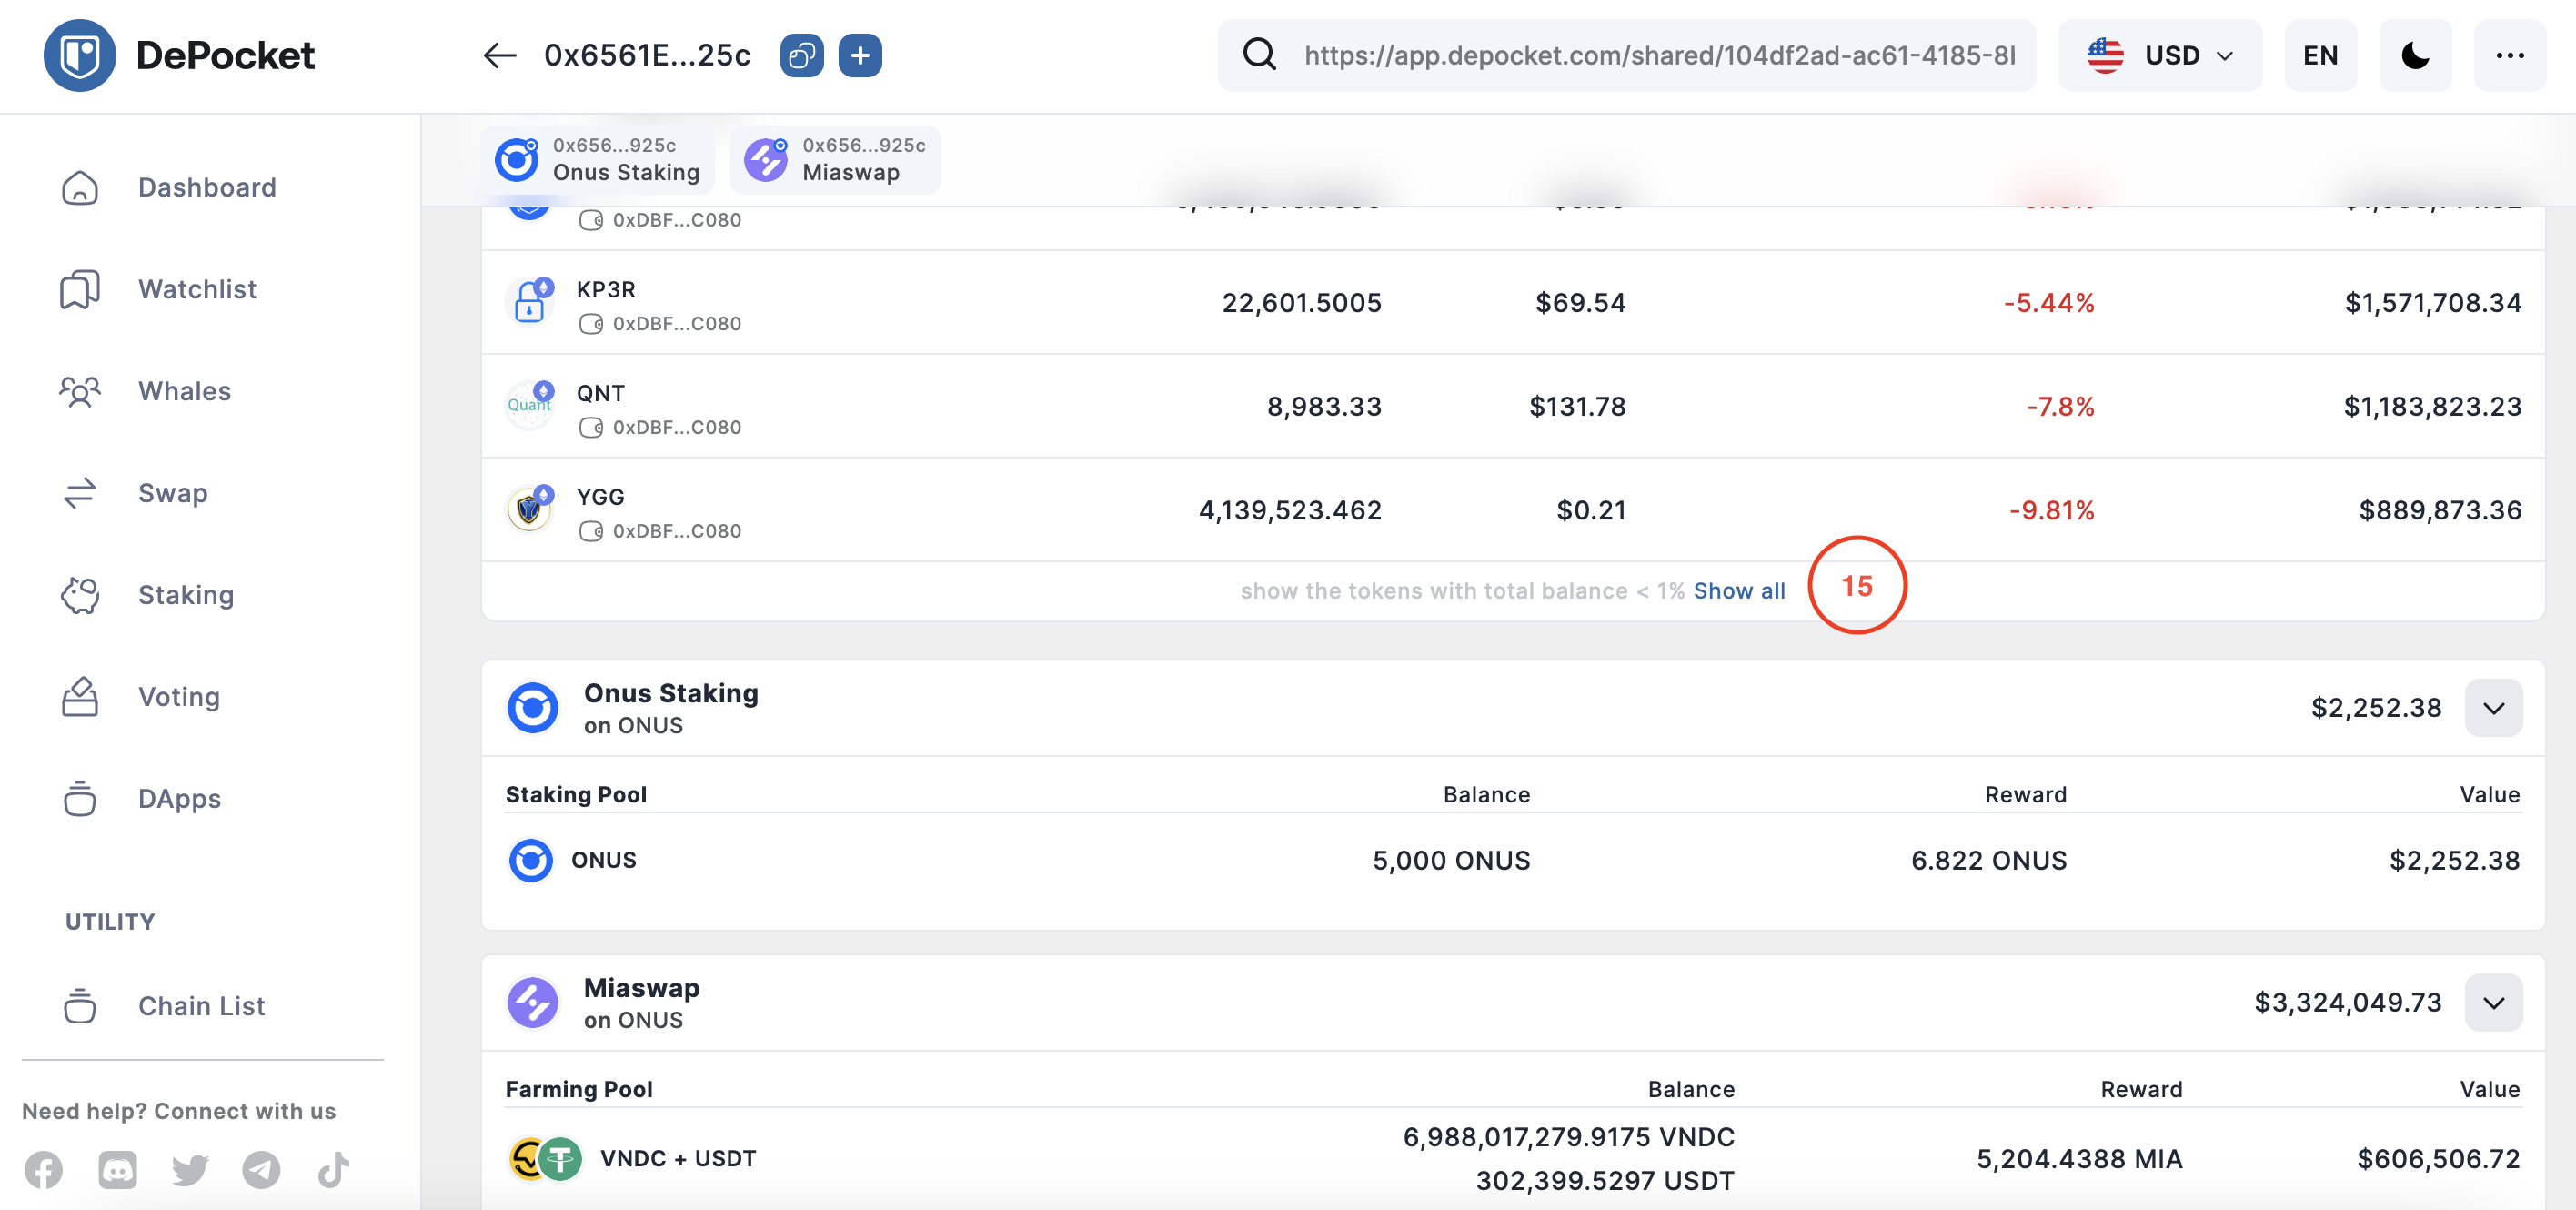The width and height of the screenshot is (2576, 1210).
Task: Collapse the Onus Staking section
Action: click(2493, 708)
